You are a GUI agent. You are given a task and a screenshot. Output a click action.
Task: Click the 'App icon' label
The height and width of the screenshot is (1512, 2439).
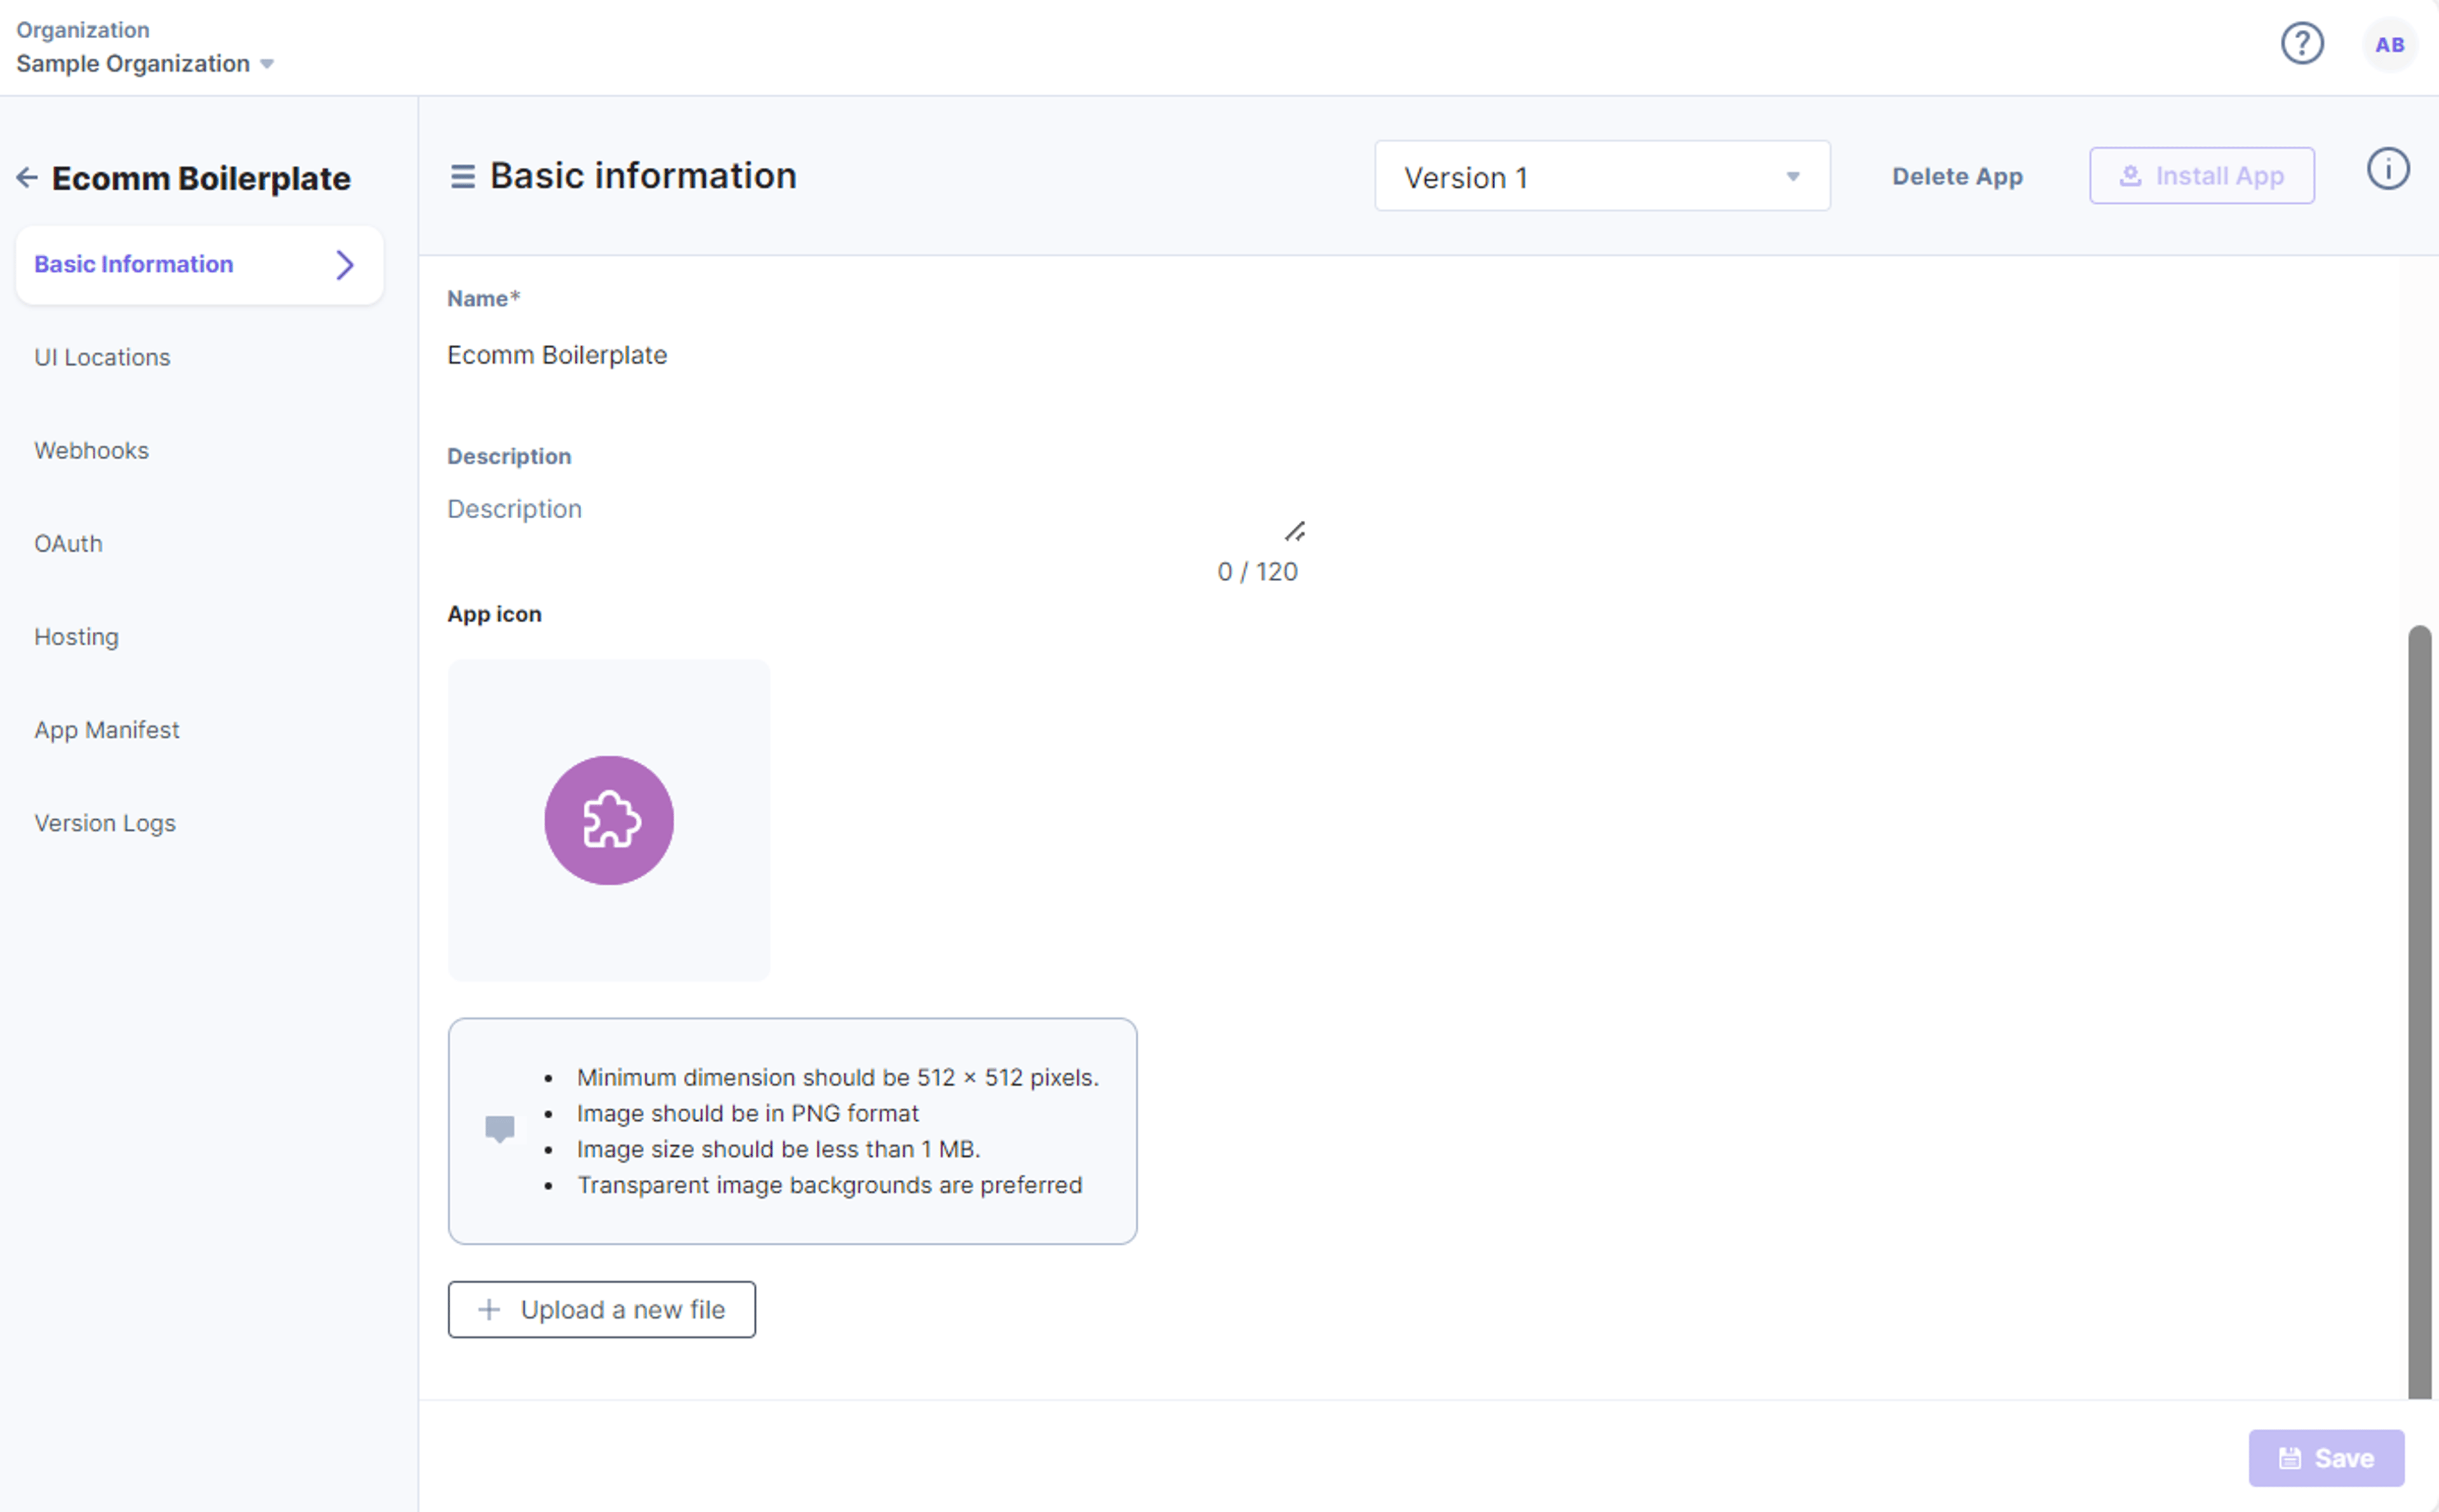(494, 615)
